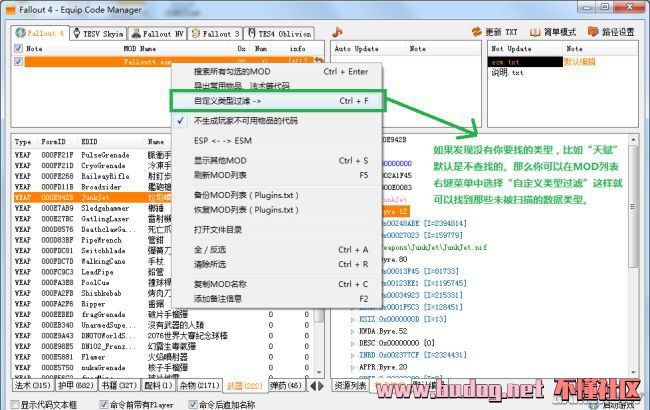Image resolution: width=650 pixels, height=410 pixels.
Task: Click the tab strip's right scroll arrow
Action: click(x=320, y=386)
